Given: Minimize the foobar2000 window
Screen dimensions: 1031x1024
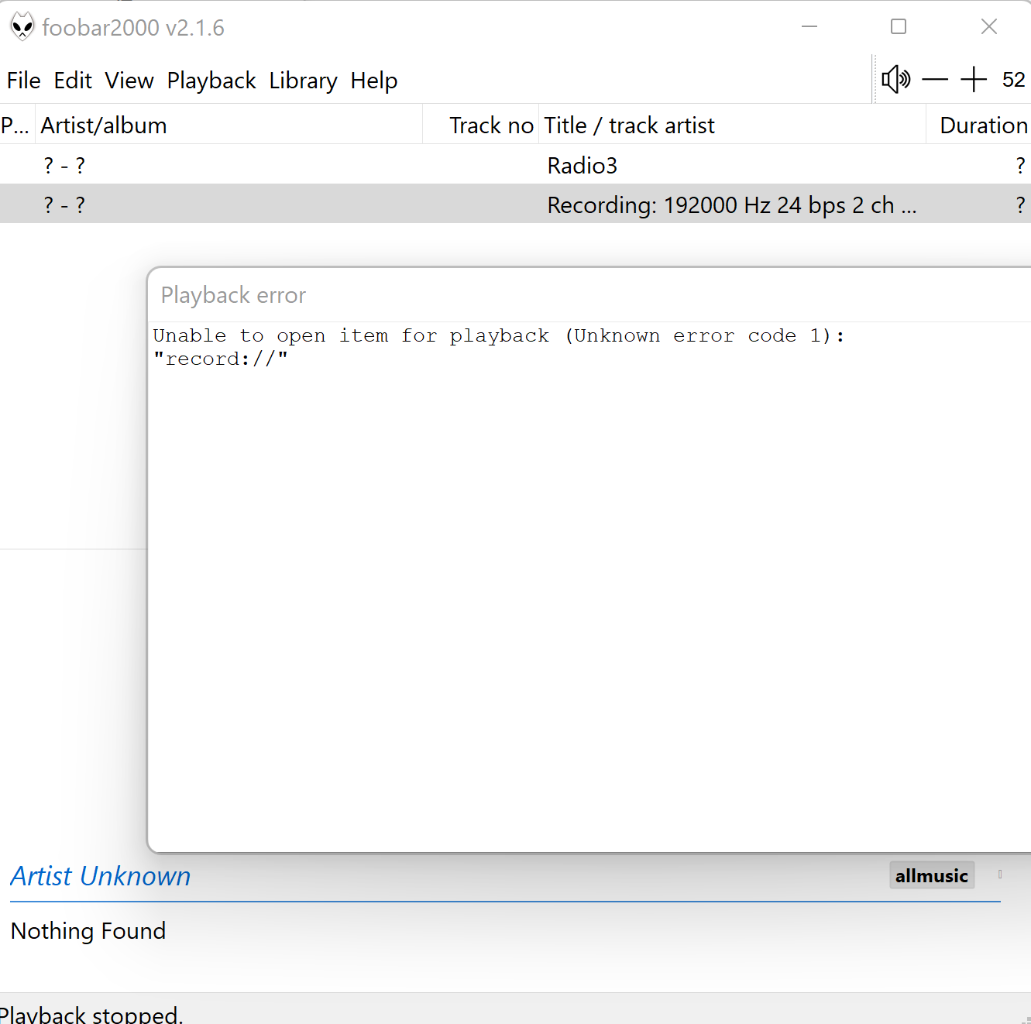Looking at the screenshot, I should click(809, 27).
